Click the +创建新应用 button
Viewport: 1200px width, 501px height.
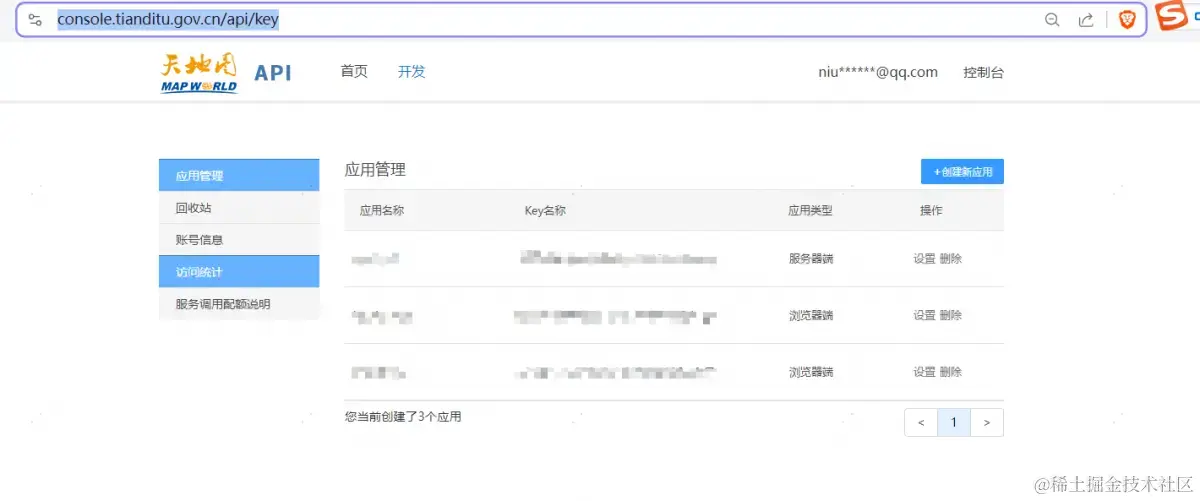tap(962, 172)
